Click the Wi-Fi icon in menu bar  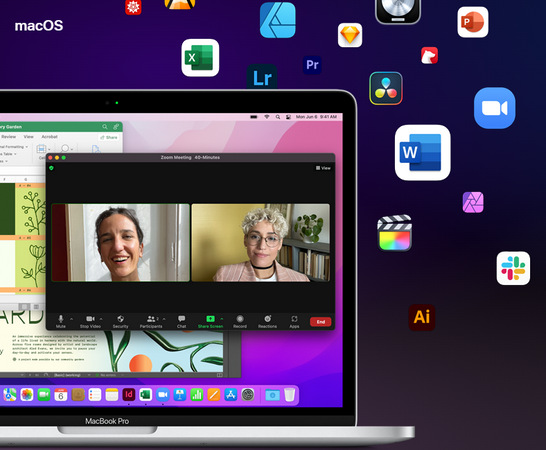pos(267,117)
